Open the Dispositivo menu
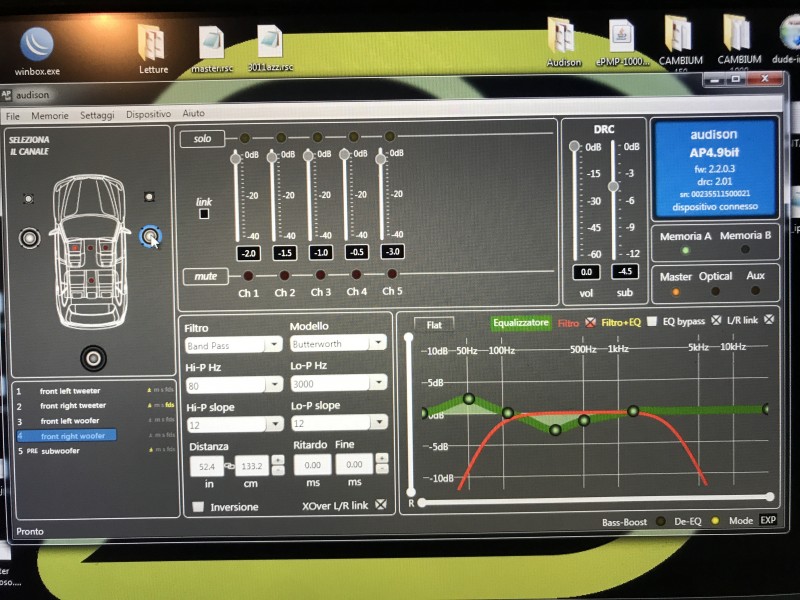The image size is (800, 600). [x=148, y=114]
